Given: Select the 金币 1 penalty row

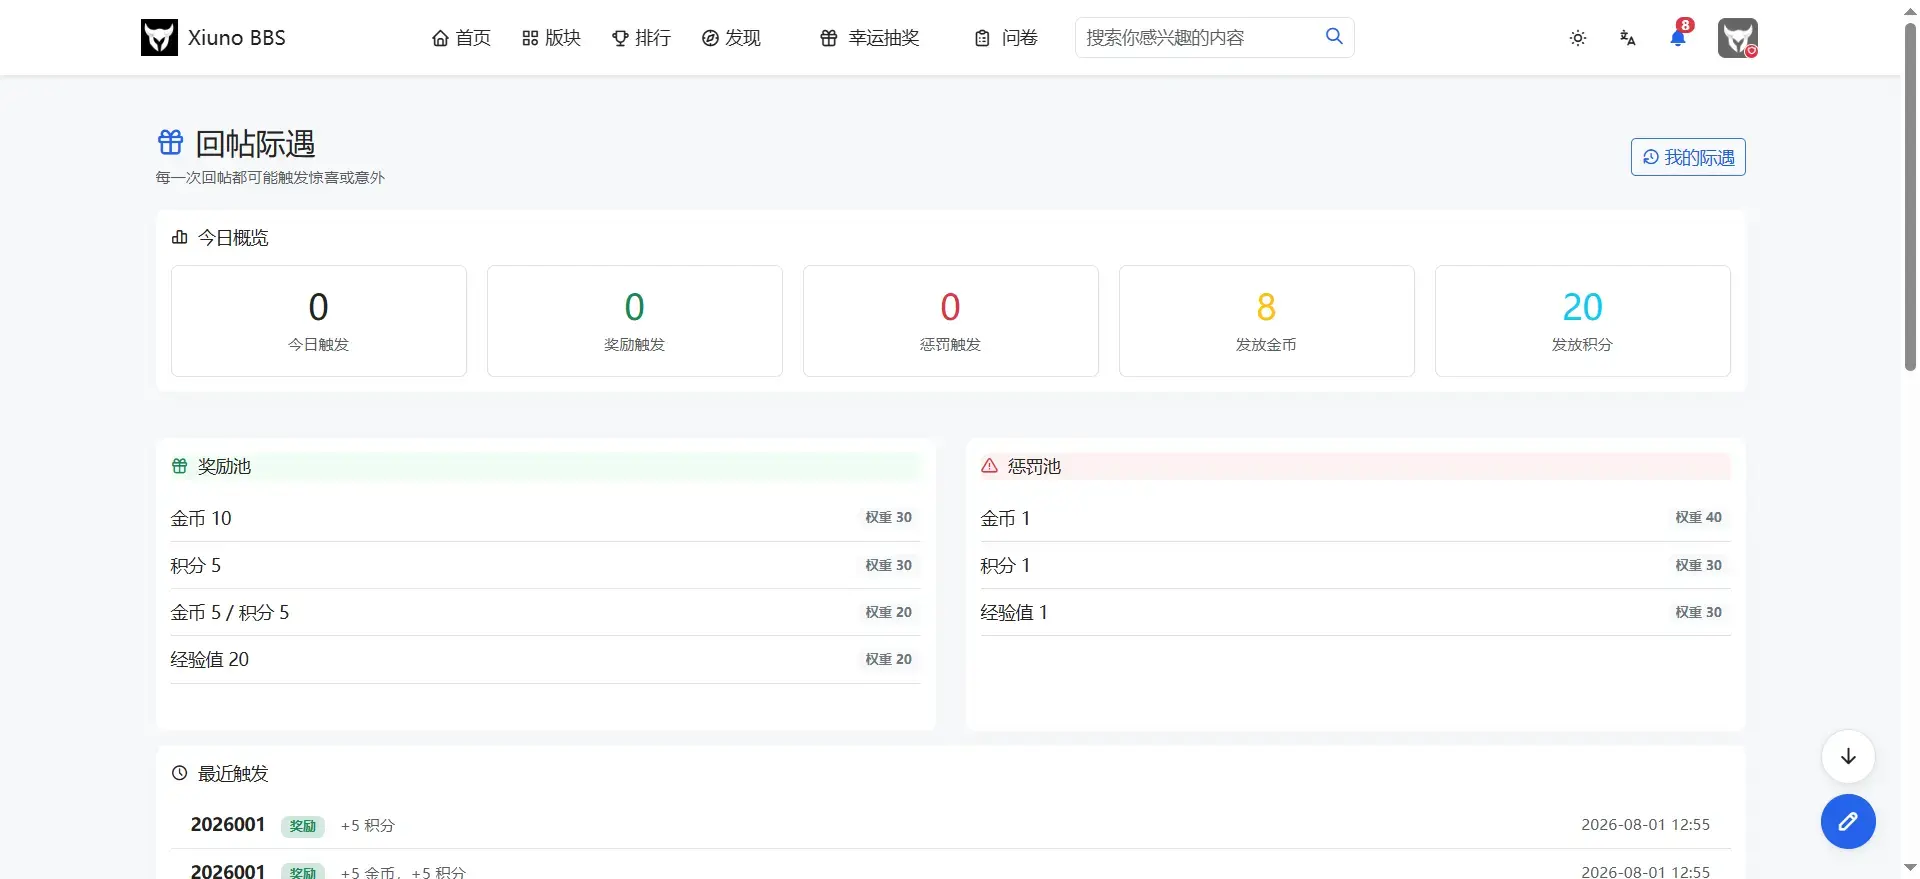Looking at the screenshot, I should point(1355,518).
